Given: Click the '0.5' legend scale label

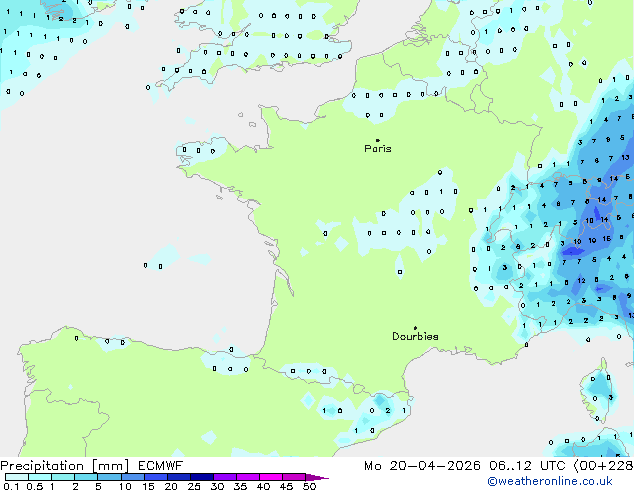Looking at the screenshot, I should 35,486.
